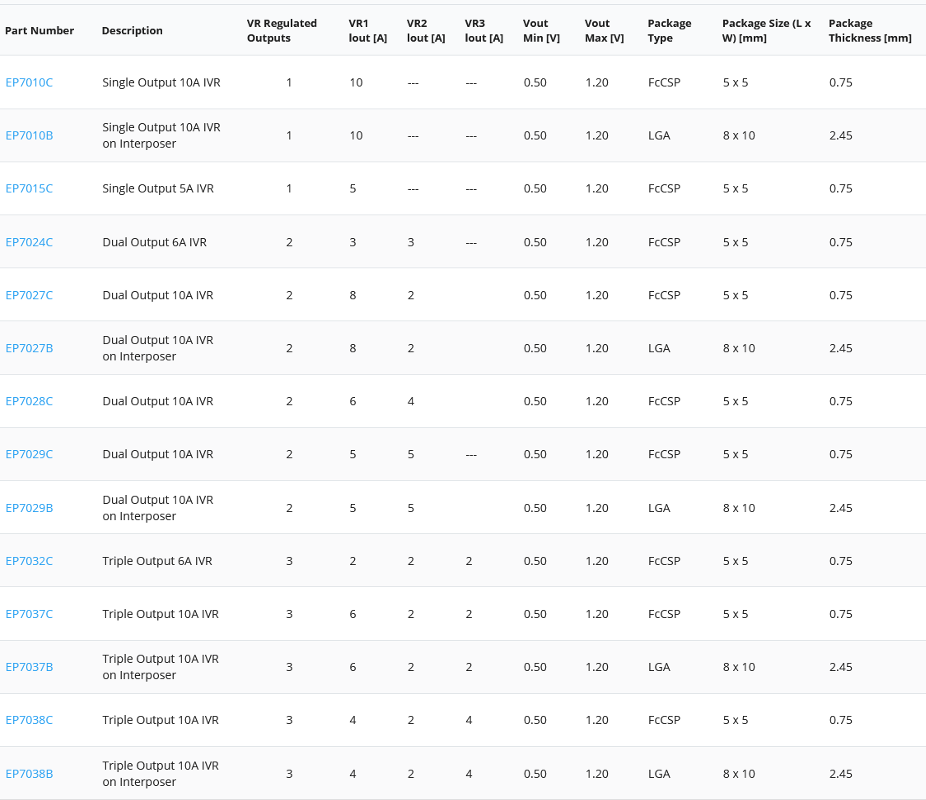Select the EP7038C part link

[29, 720]
